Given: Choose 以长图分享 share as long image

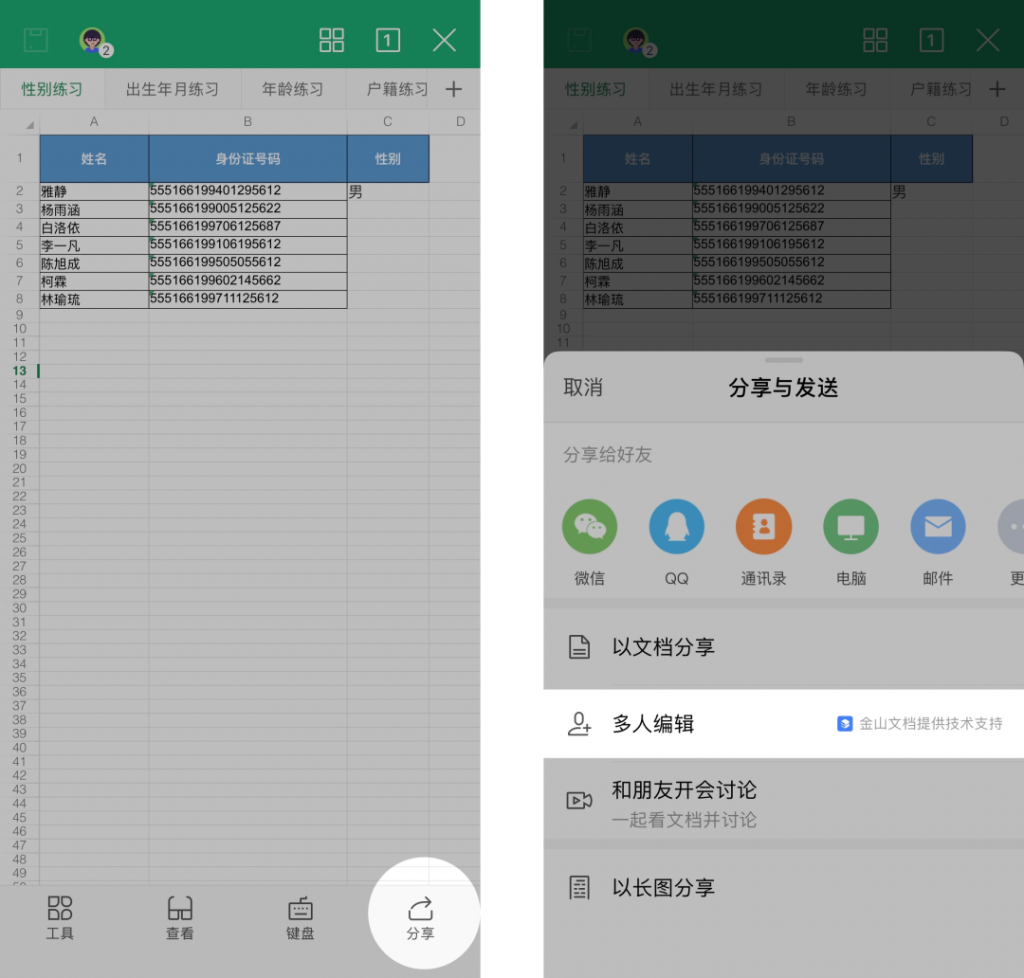Looking at the screenshot, I should pos(784,887).
